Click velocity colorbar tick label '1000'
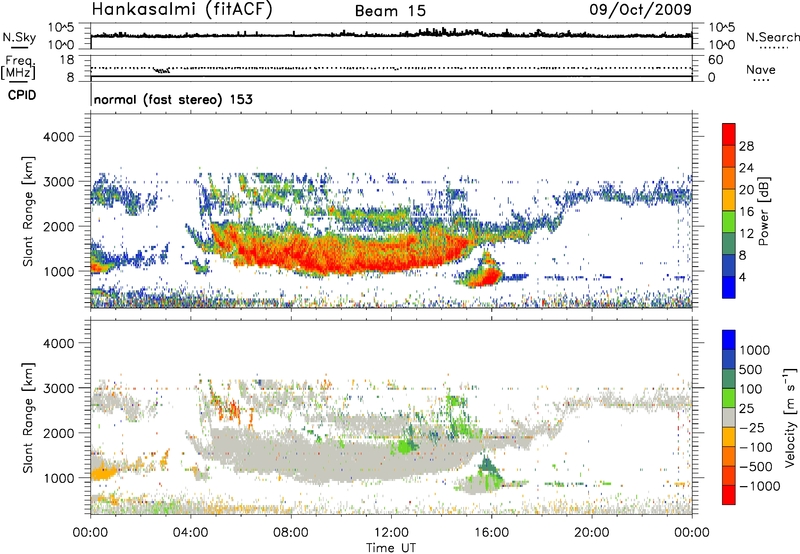 pos(754,350)
